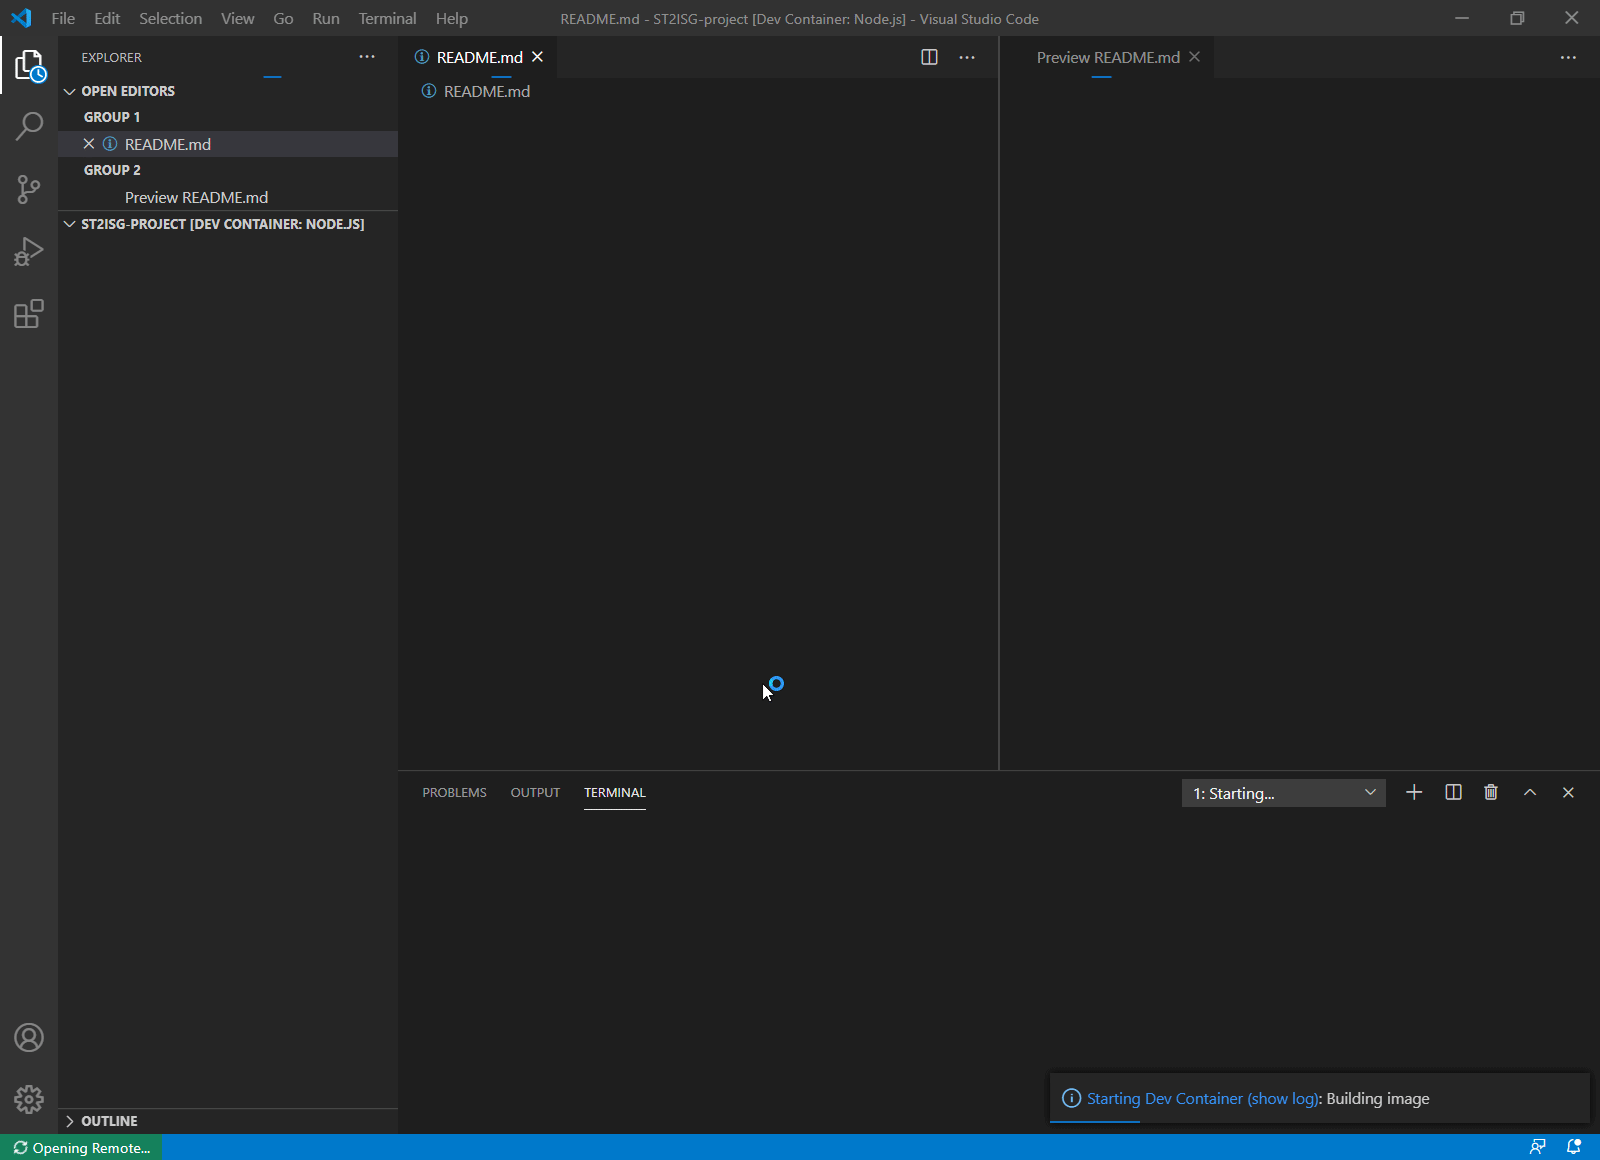Open the Edit menu
Image resolution: width=1600 pixels, height=1160 pixels.
click(x=107, y=18)
